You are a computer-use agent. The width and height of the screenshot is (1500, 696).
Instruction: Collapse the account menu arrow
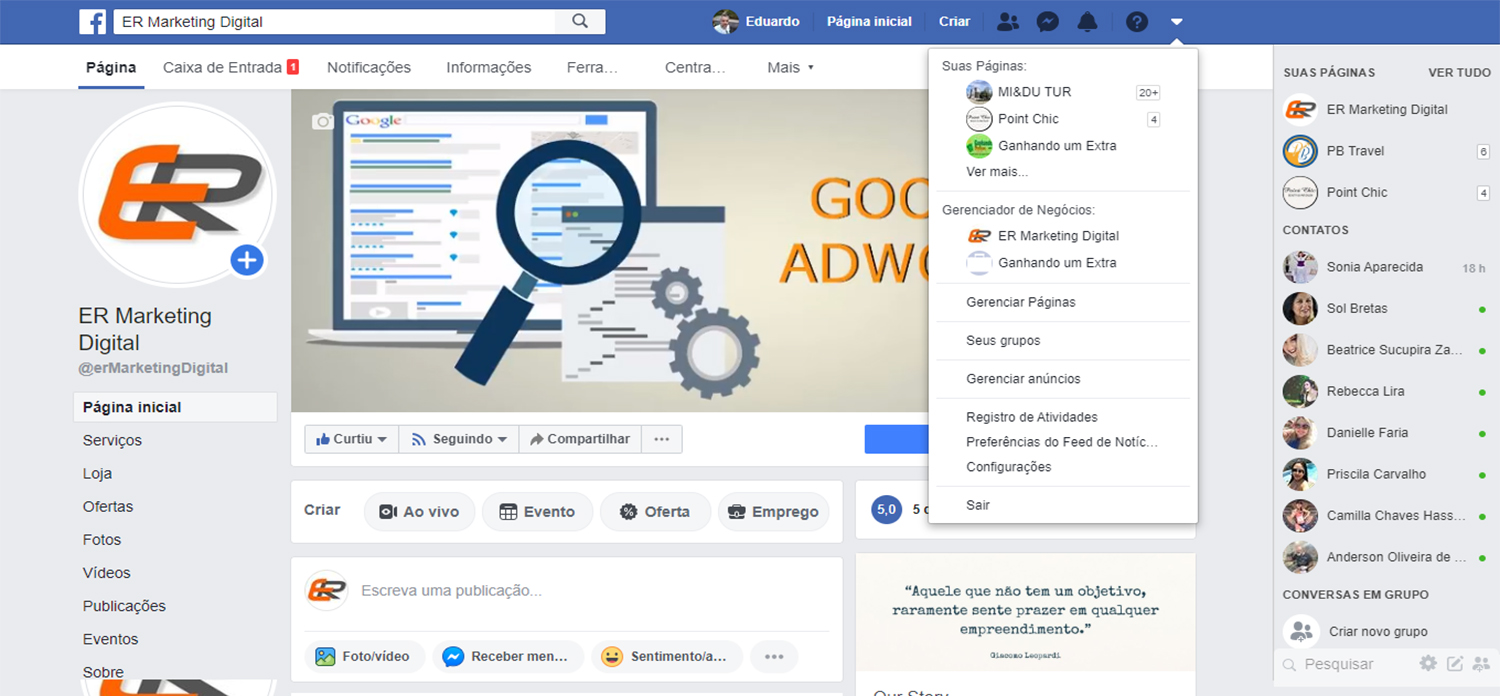1177,21
